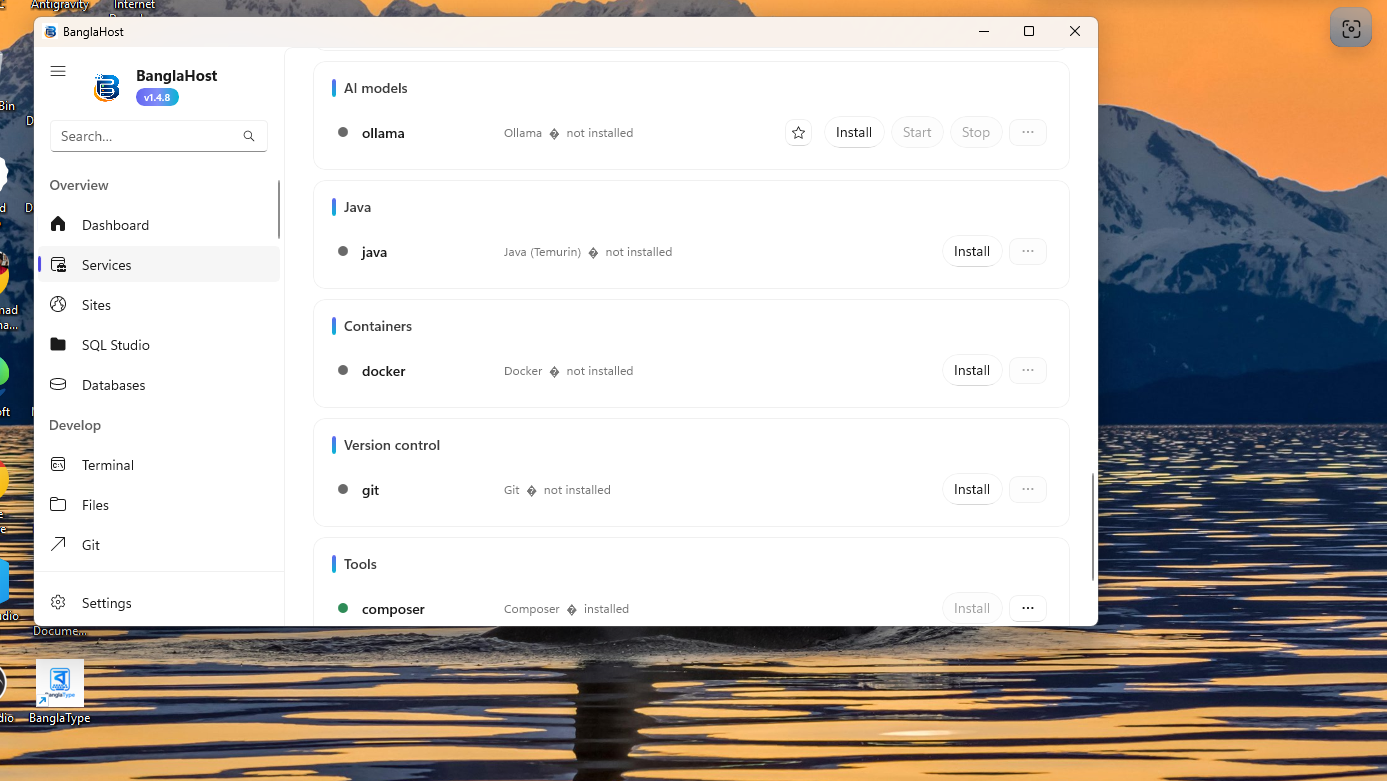Click the screen capture icon on the desktop corner
This screenshot has width=1387, height=781.
[x=1351, y=29]
